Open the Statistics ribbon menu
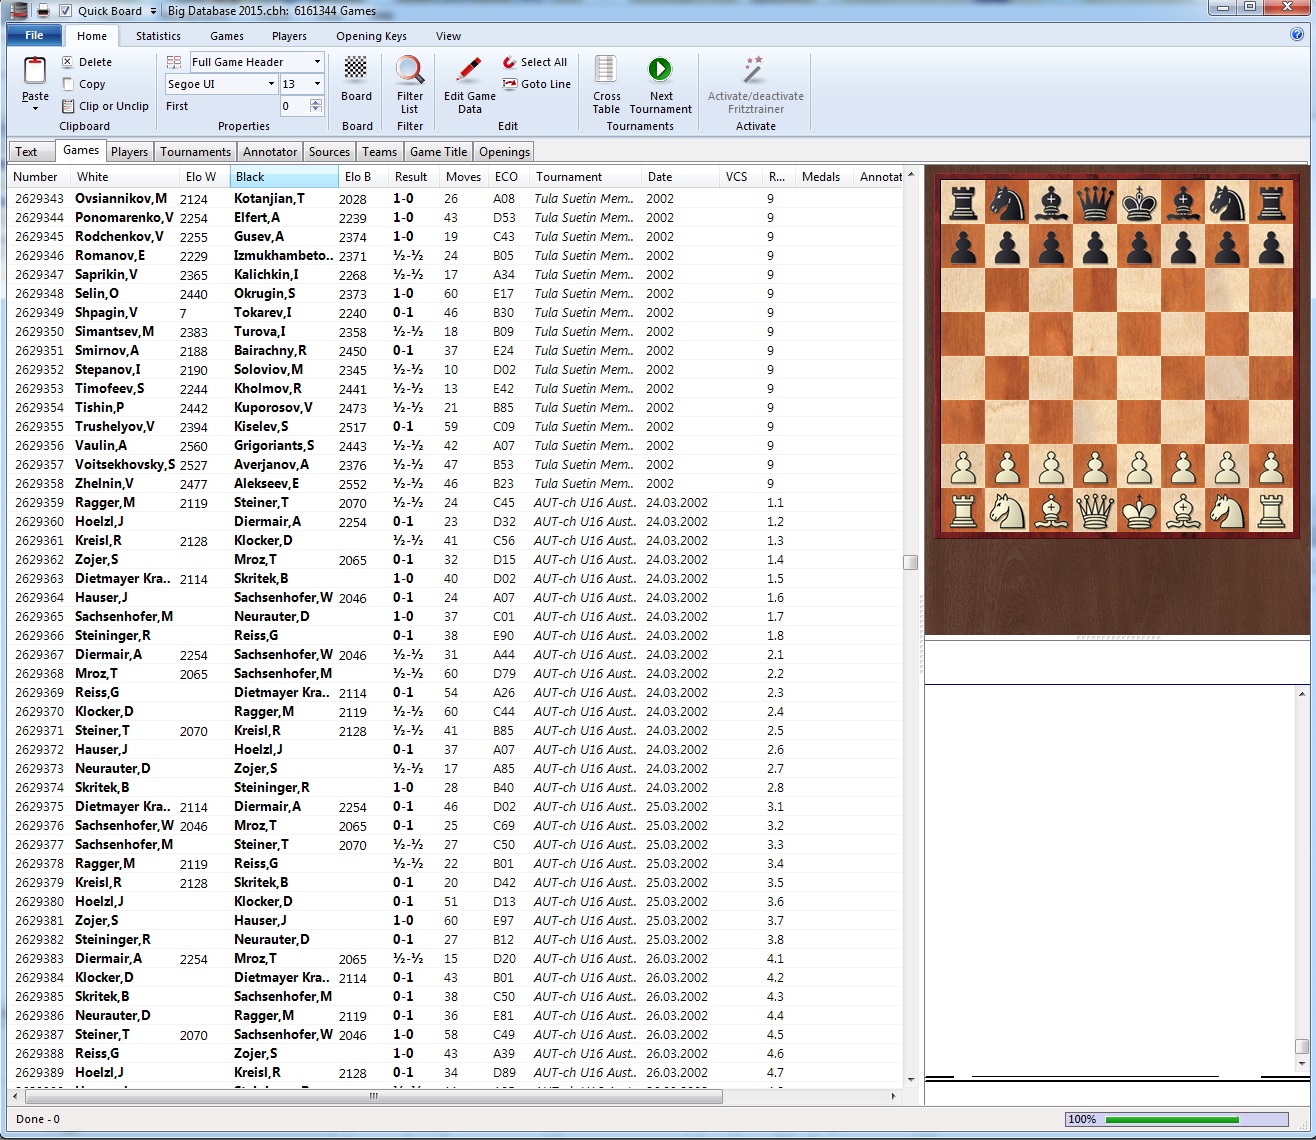1316x1140 pixels. tap(158, 35)
